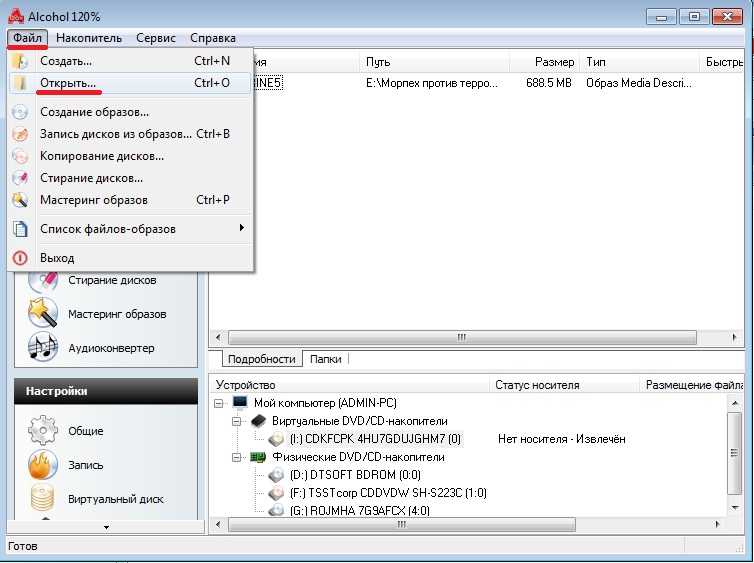
Task: Select the E:\Морпех против терро... path cell
Action: click(x=432, y=83)
